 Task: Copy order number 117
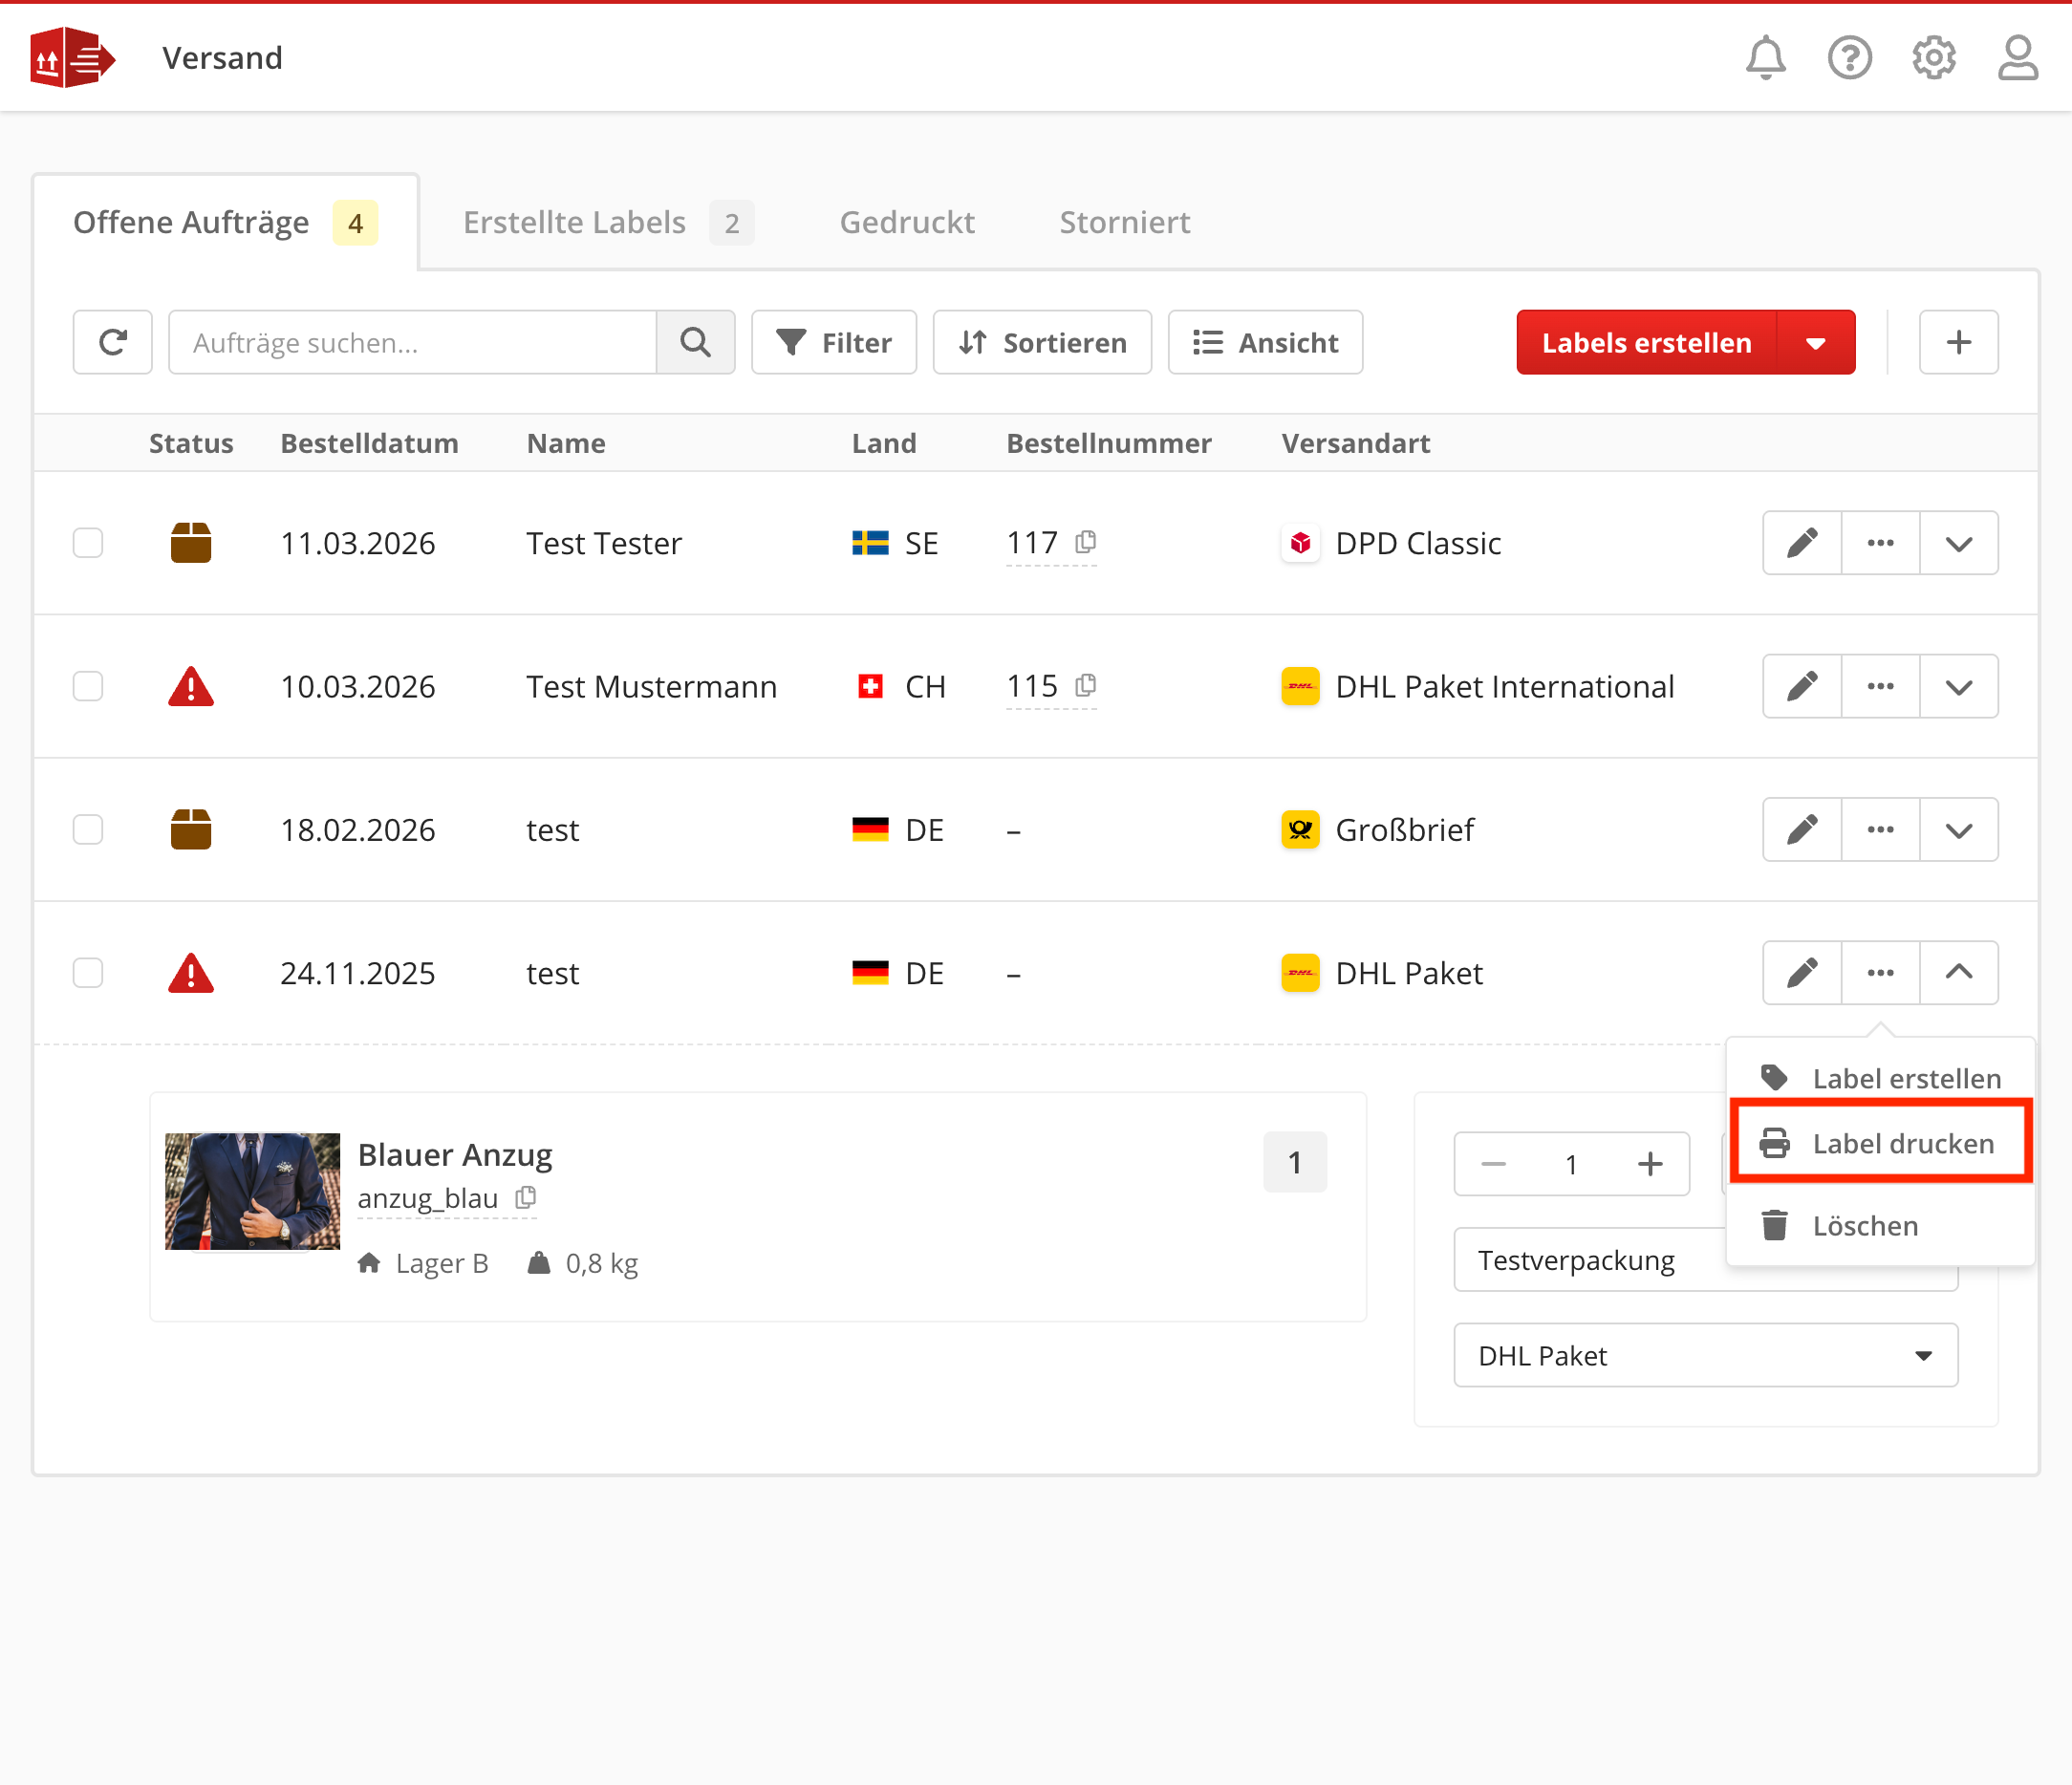pos(1085,542)
